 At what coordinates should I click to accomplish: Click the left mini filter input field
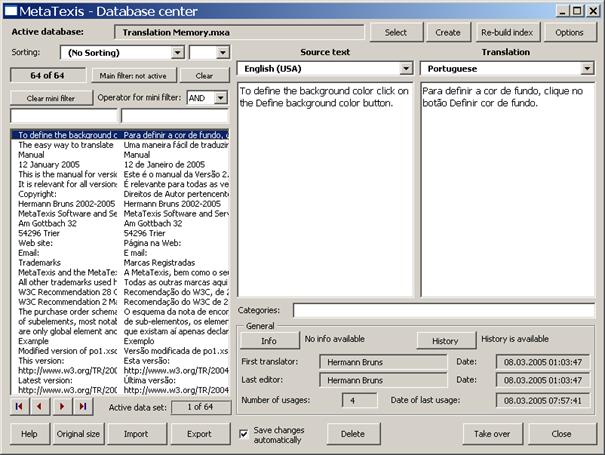pos(64,116)
